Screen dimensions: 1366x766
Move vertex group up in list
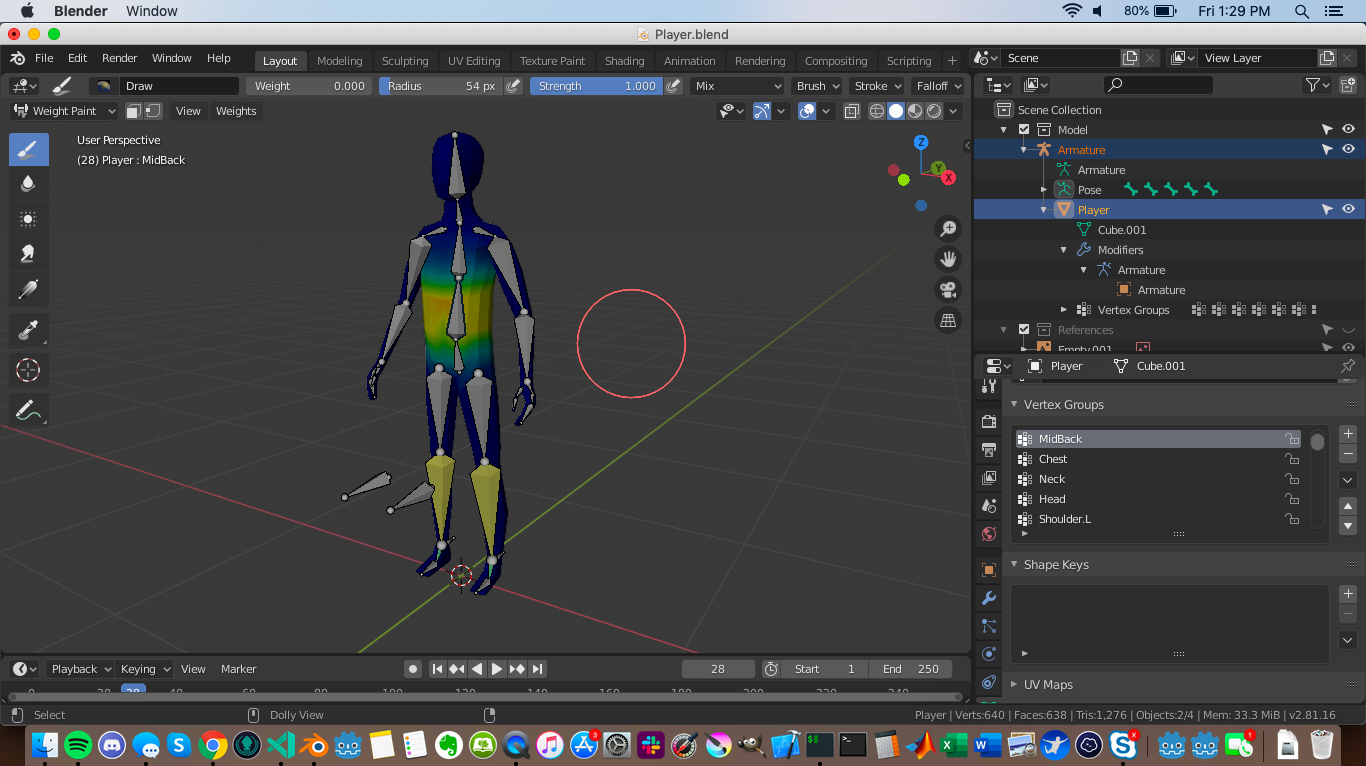tap(1348, 506)
